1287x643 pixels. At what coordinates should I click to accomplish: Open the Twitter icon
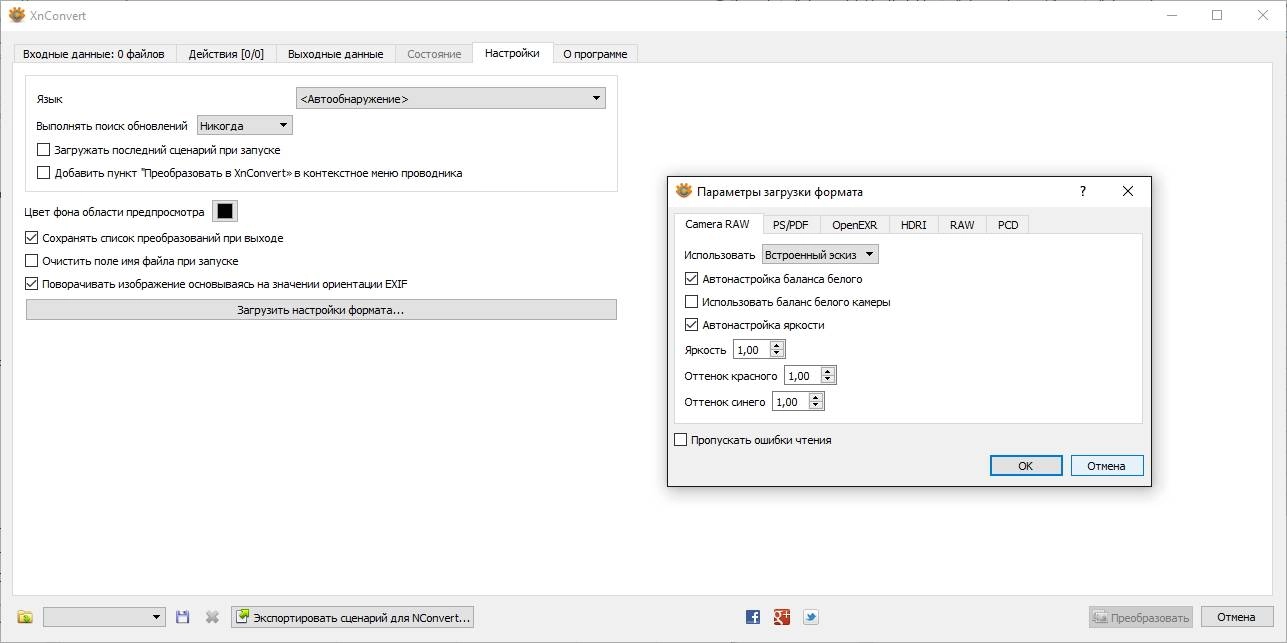[811, 617]
